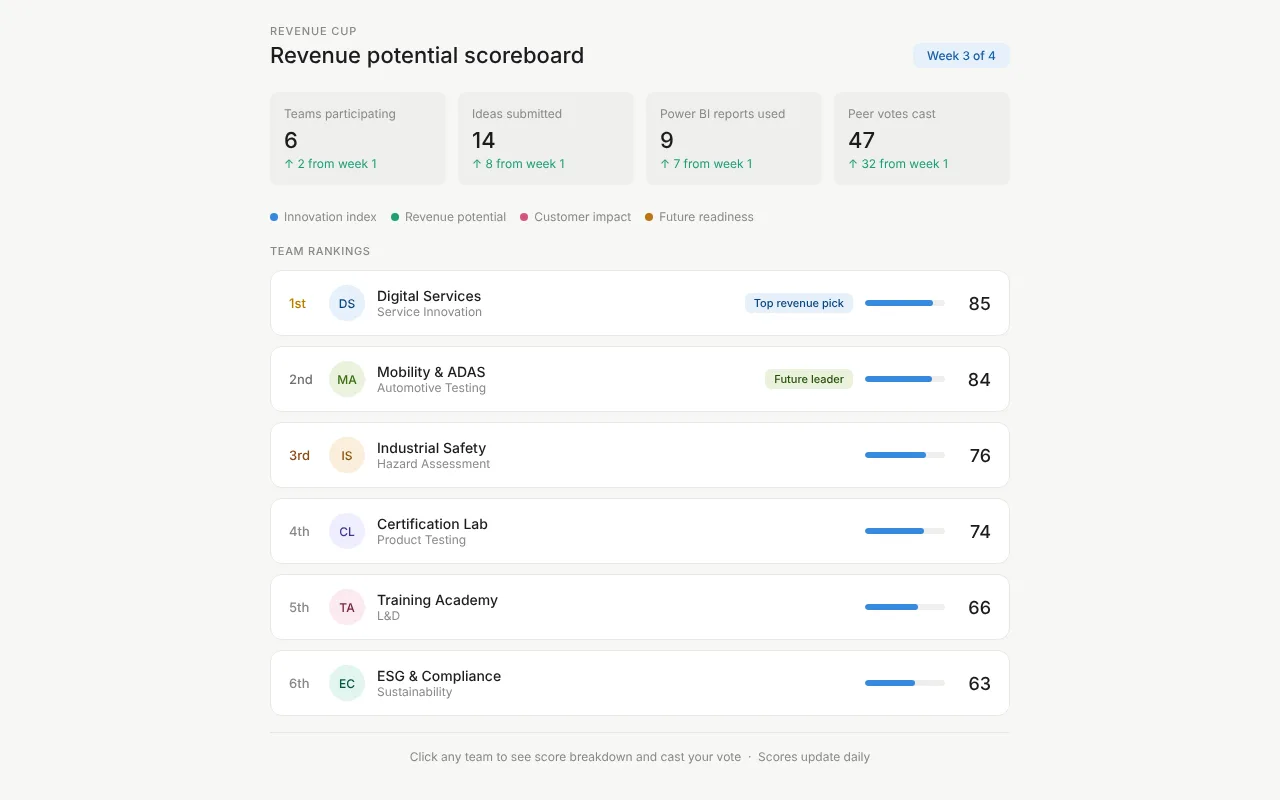Image resolution: width=1280 pixels, height=800 pixels.
Task: Click the score value 84
Action: (980, 379)
